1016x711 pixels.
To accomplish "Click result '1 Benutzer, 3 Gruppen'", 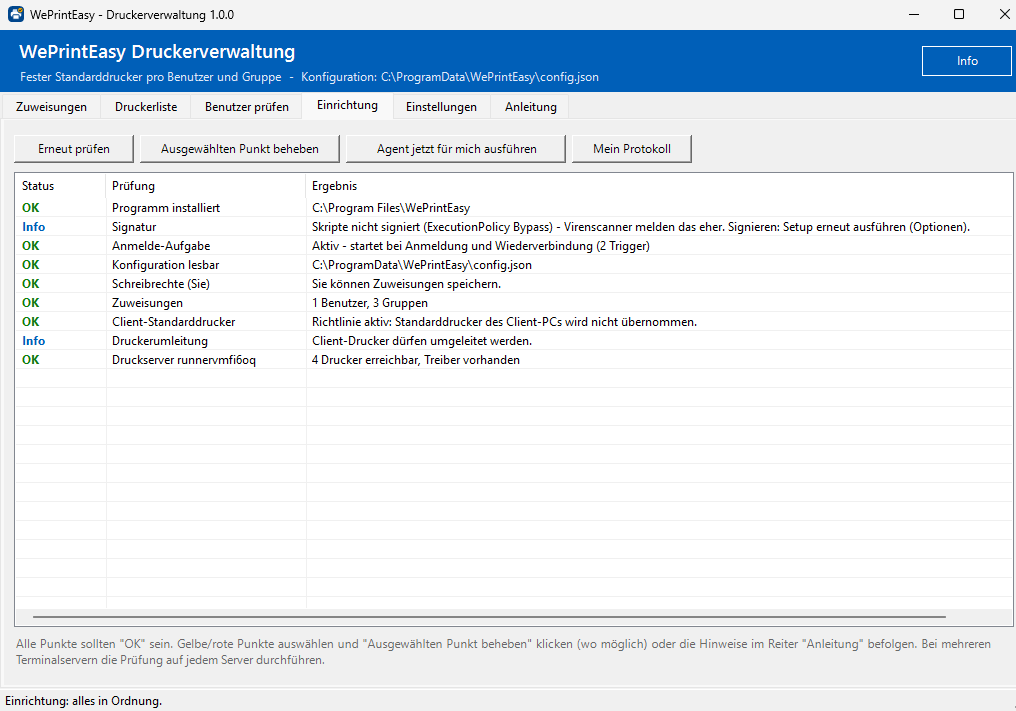I will 370,303.
